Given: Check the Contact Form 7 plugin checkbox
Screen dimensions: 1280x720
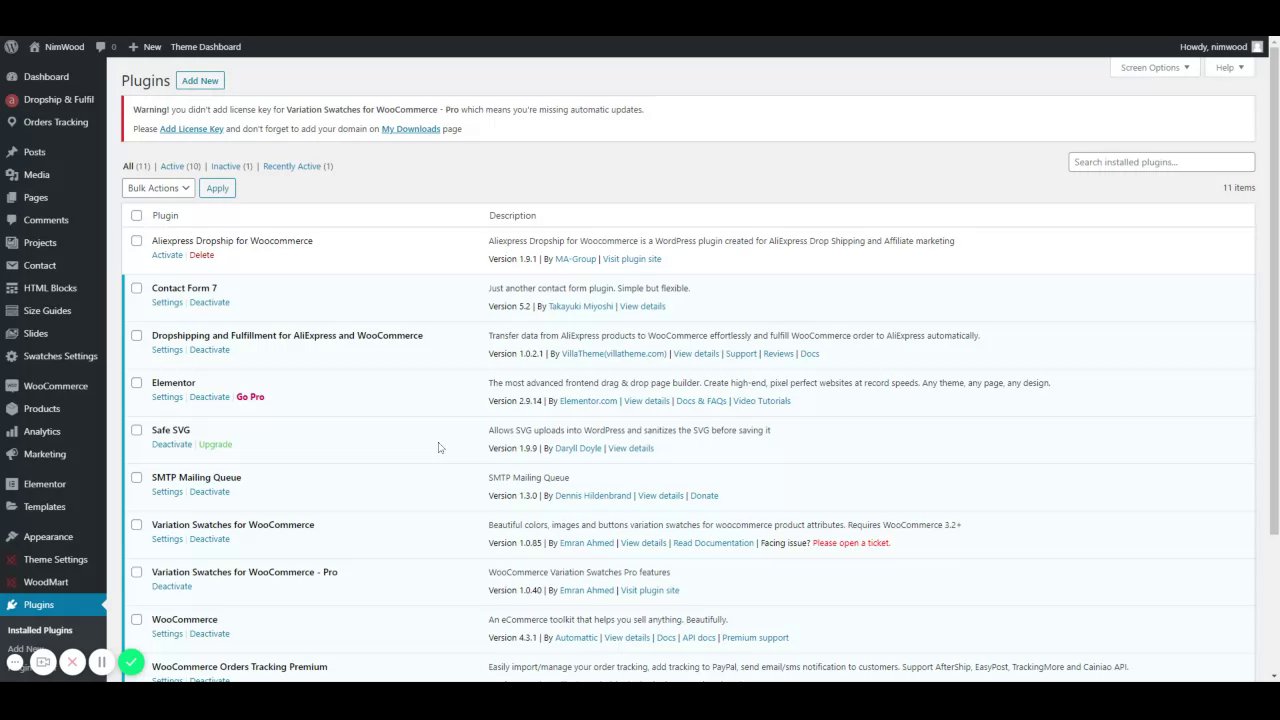Looking at the screenshot, I should click(137, 288).
